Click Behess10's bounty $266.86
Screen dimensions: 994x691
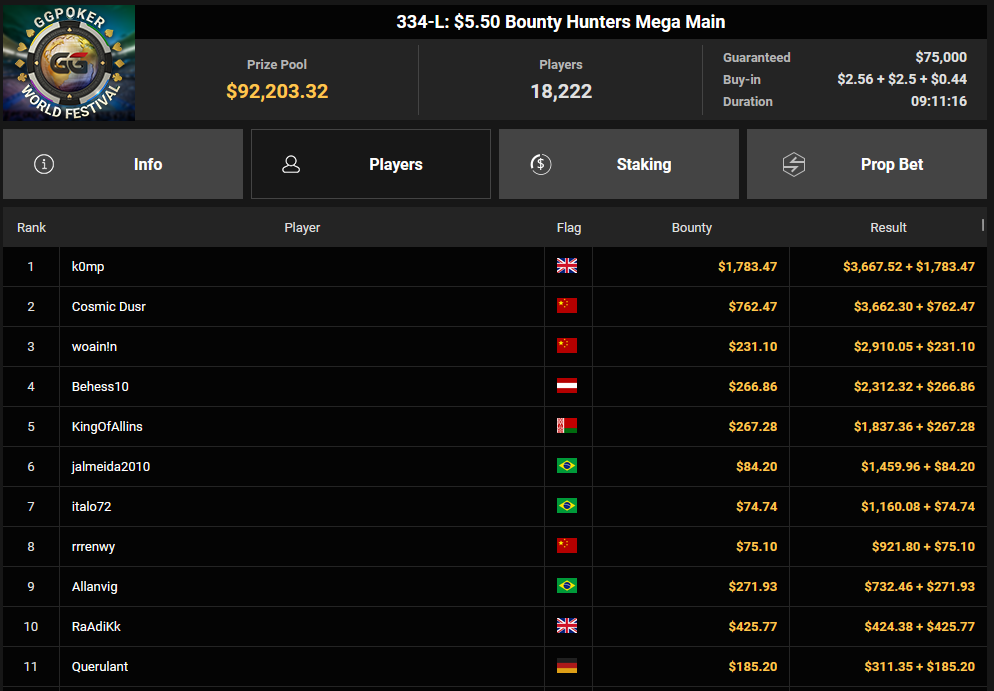pos(752,386)
